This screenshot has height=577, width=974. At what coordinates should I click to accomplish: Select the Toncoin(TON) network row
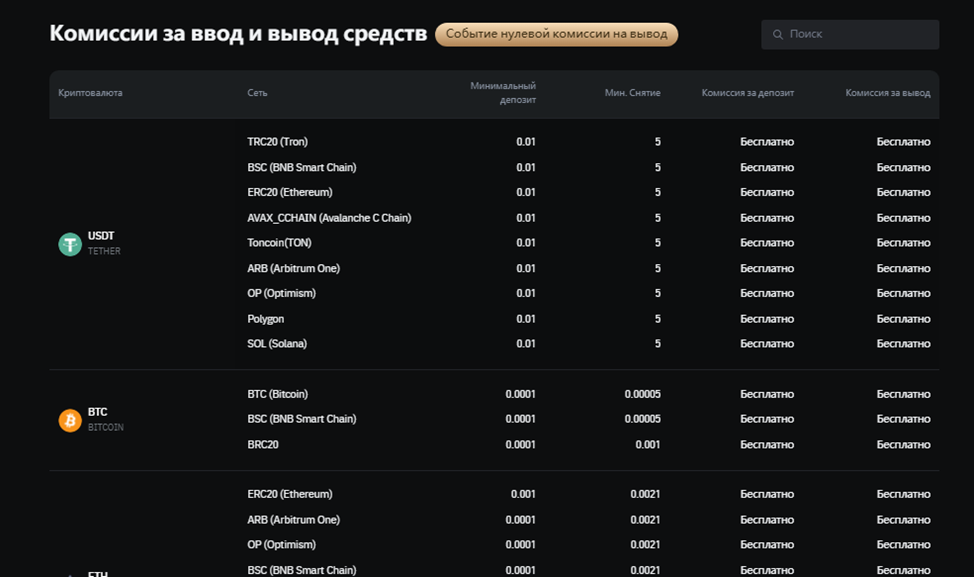(x=280, y=242)
